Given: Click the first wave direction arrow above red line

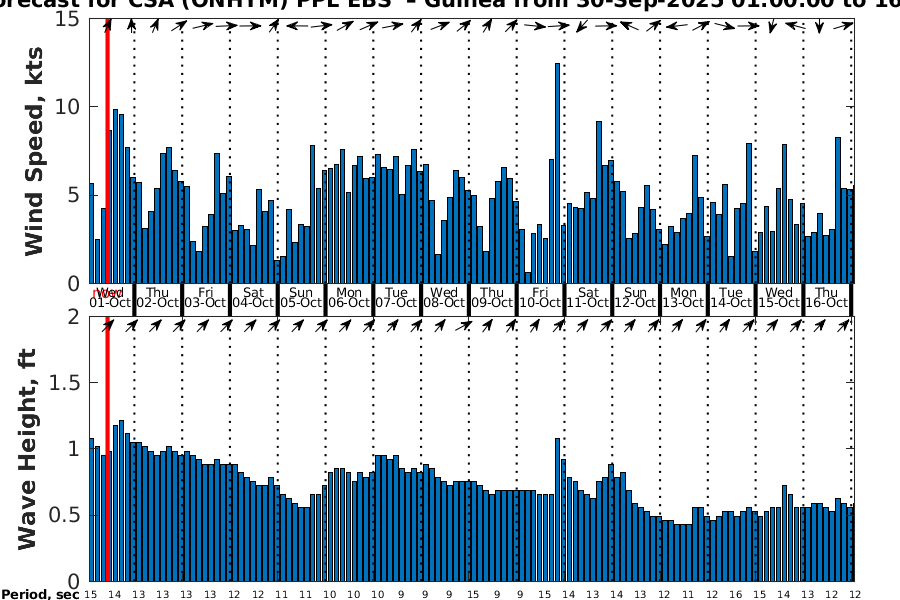Looking at the screenshot, I should point(109,325).
